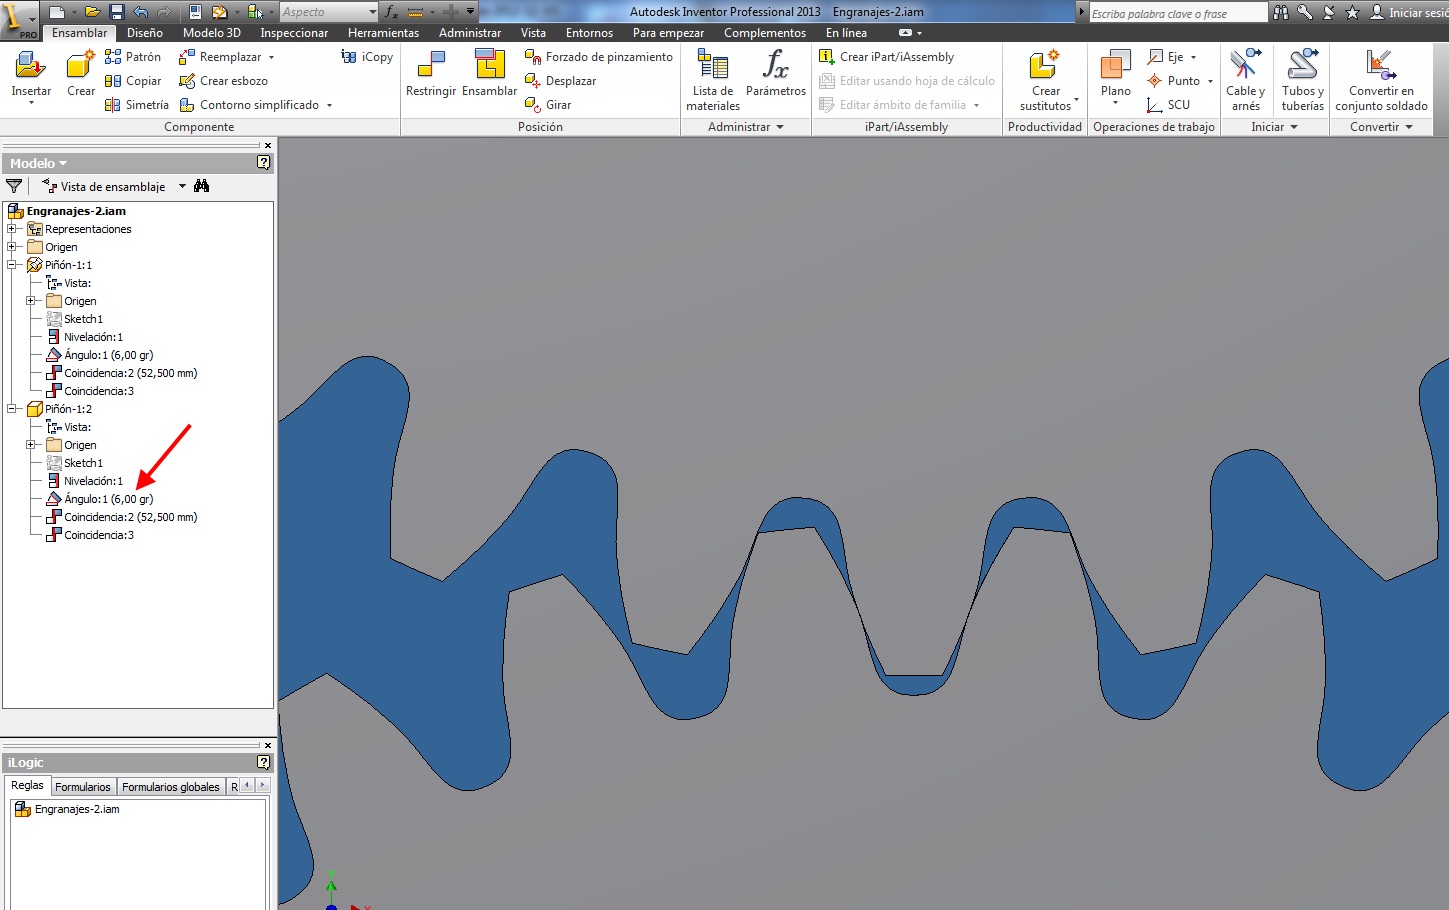Screen dimensions: 1449x910
Task: Click the binoculars find icon in Modelo browser
Action: [201, 186]
